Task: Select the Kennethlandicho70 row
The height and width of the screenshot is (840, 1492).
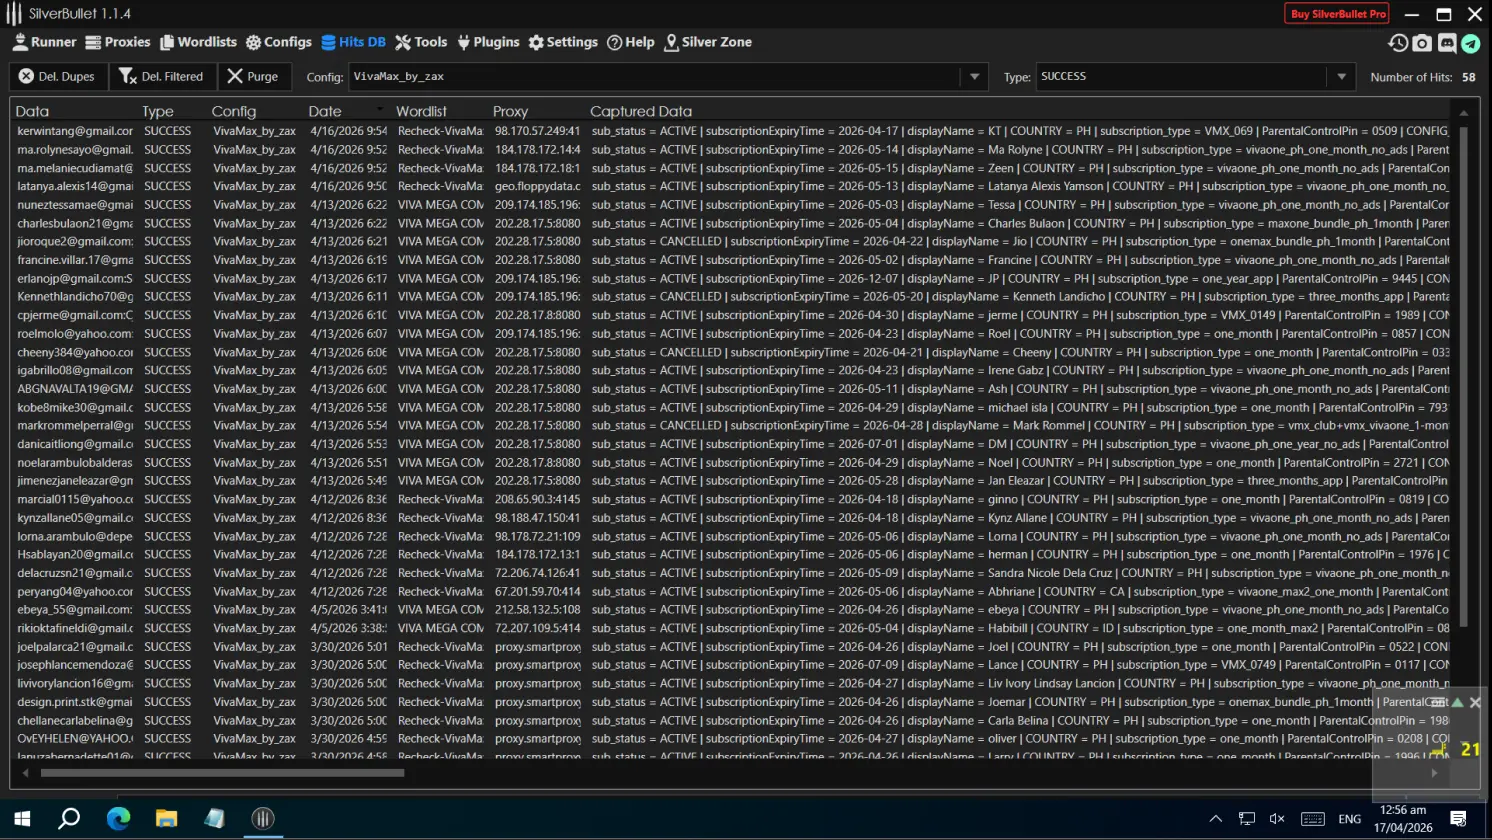Action: pos(732,296)
